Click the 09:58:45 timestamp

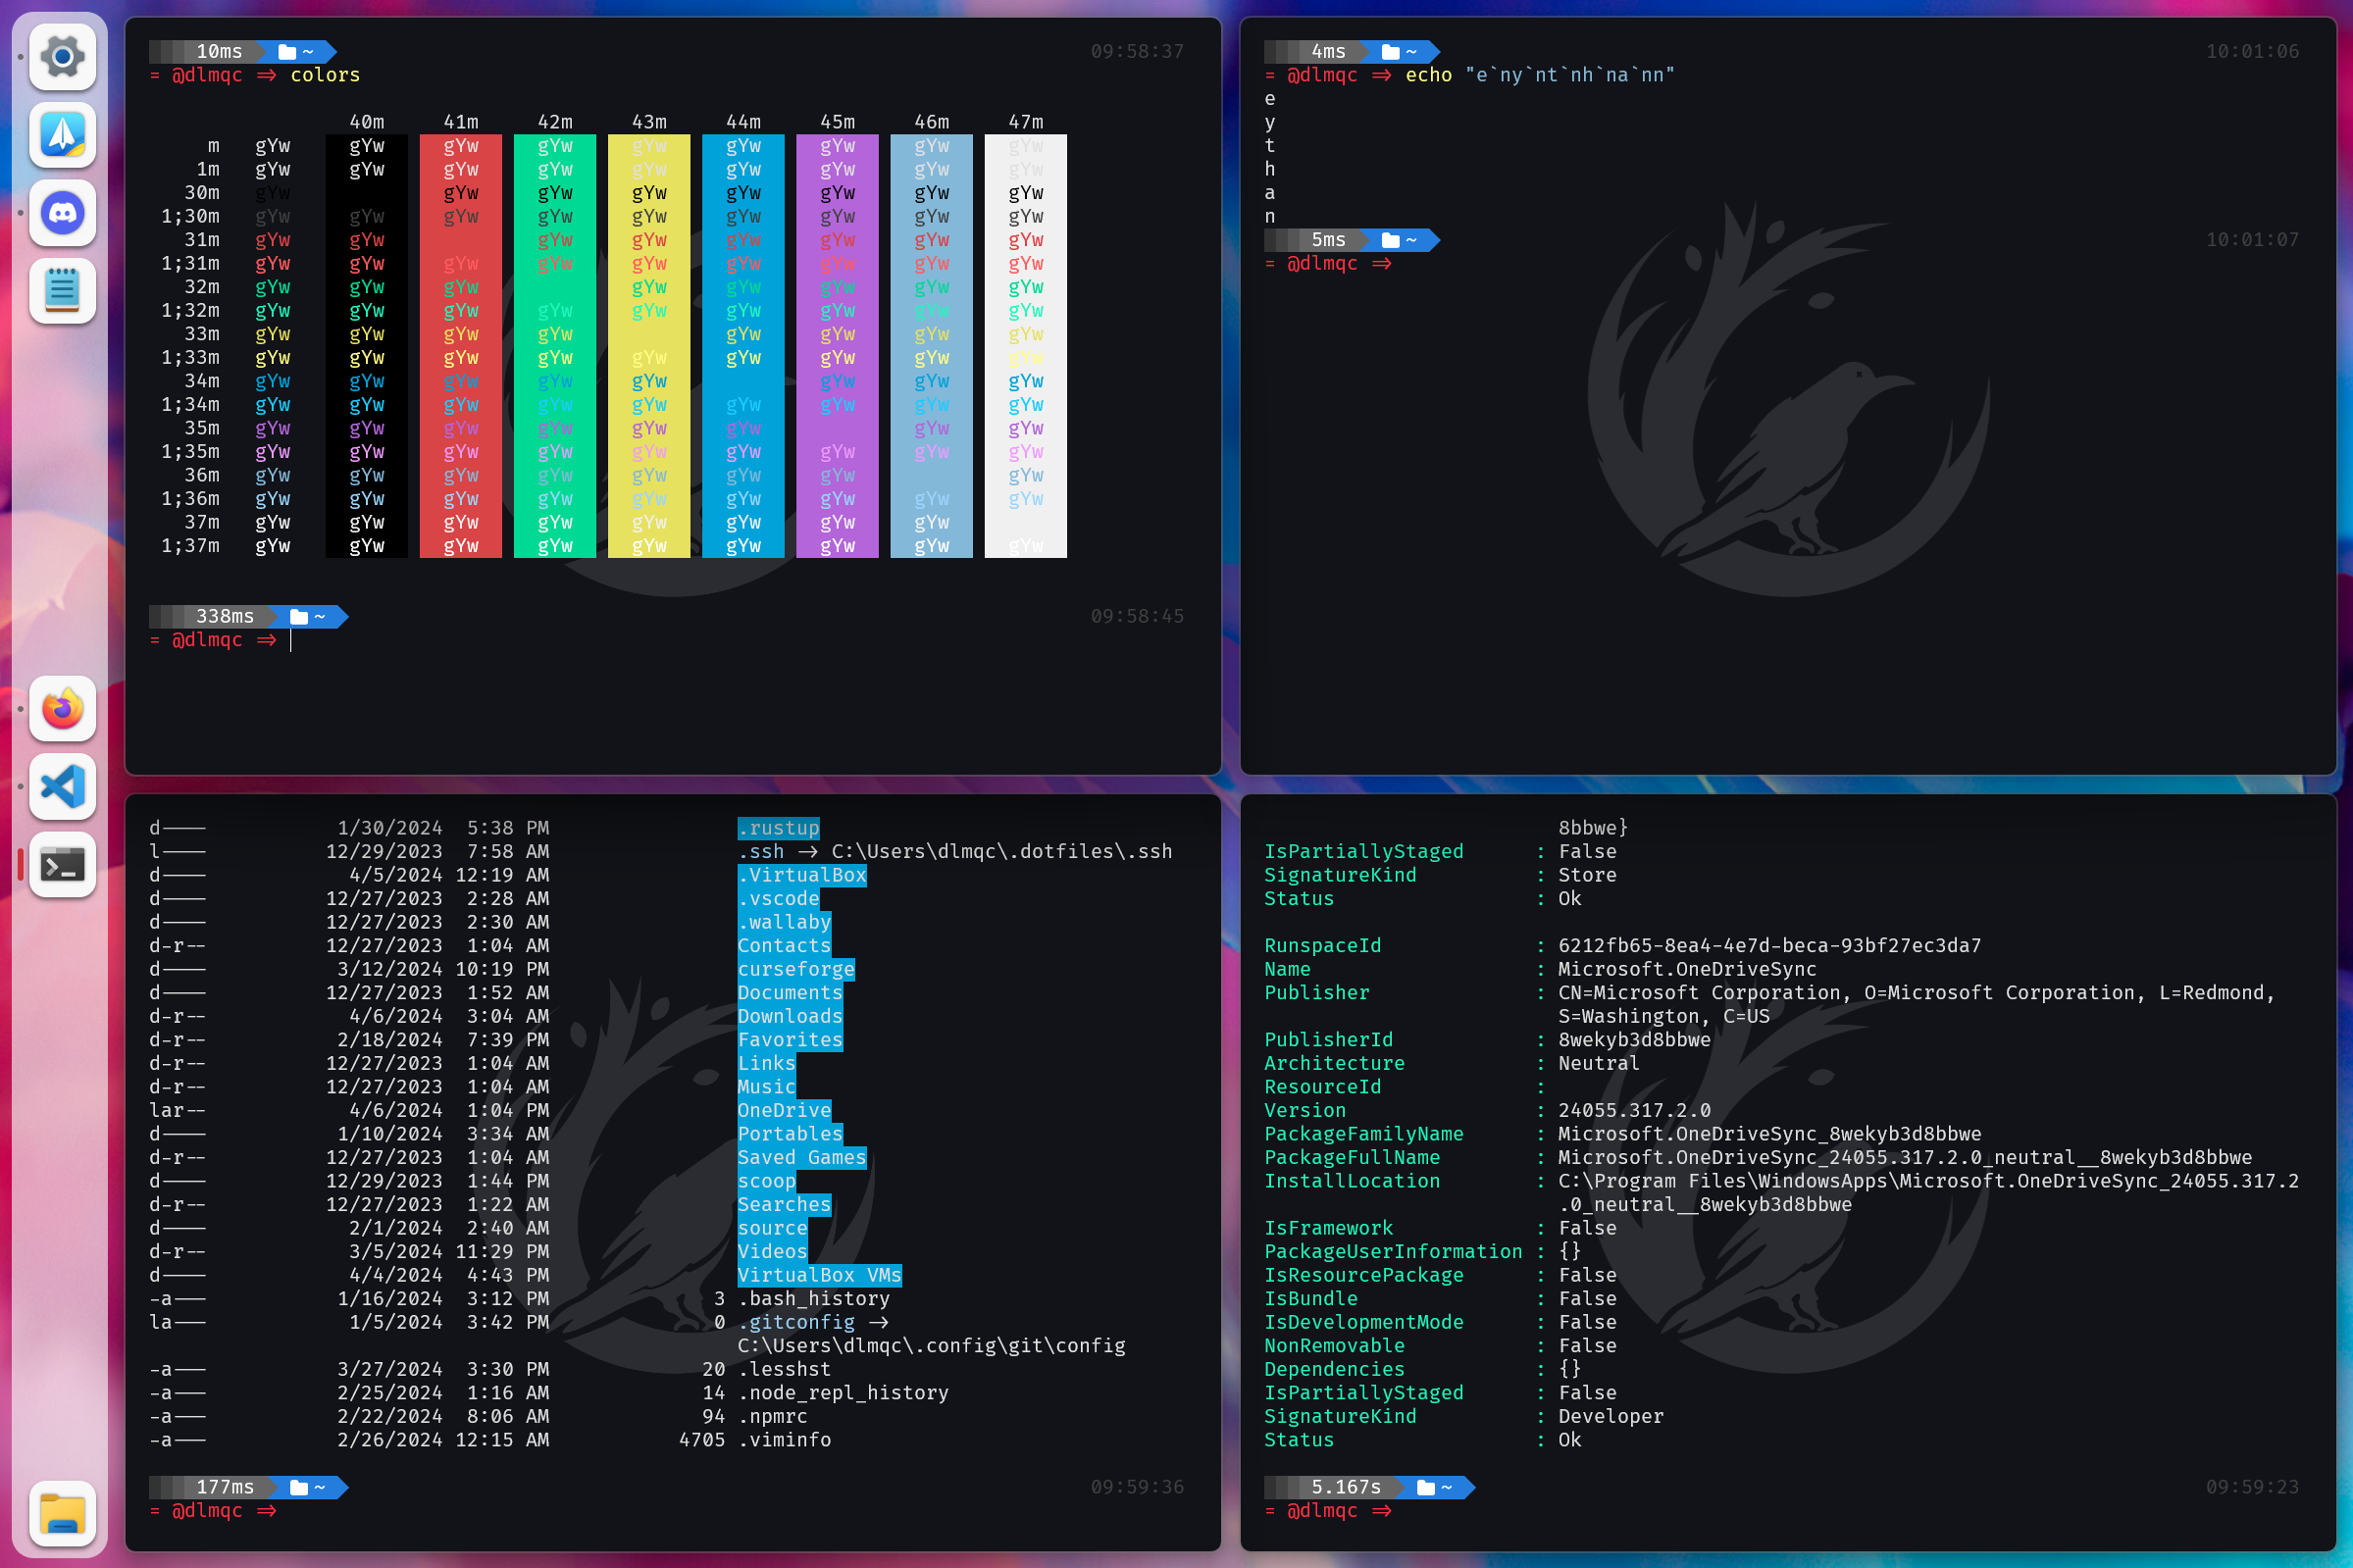click(x=1137, y=616)
